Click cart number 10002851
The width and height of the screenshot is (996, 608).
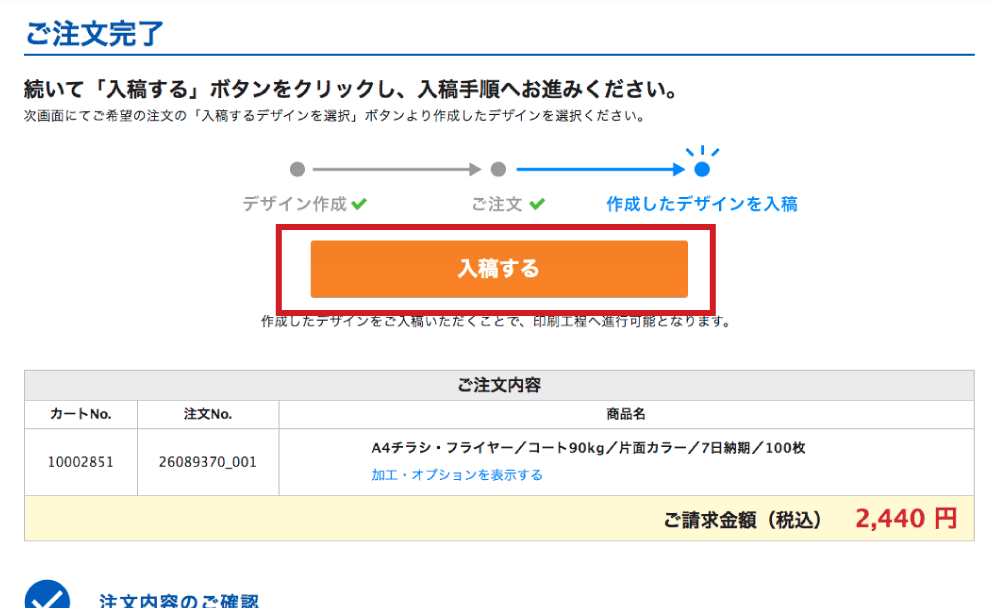80,462
